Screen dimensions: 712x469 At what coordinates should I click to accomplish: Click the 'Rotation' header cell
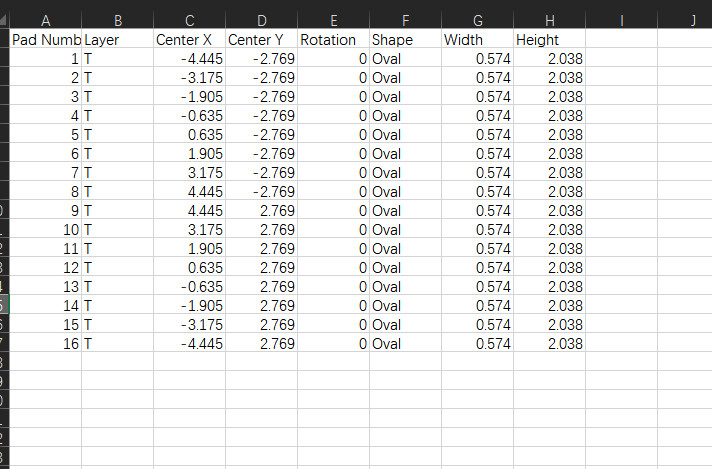point(333,40)
